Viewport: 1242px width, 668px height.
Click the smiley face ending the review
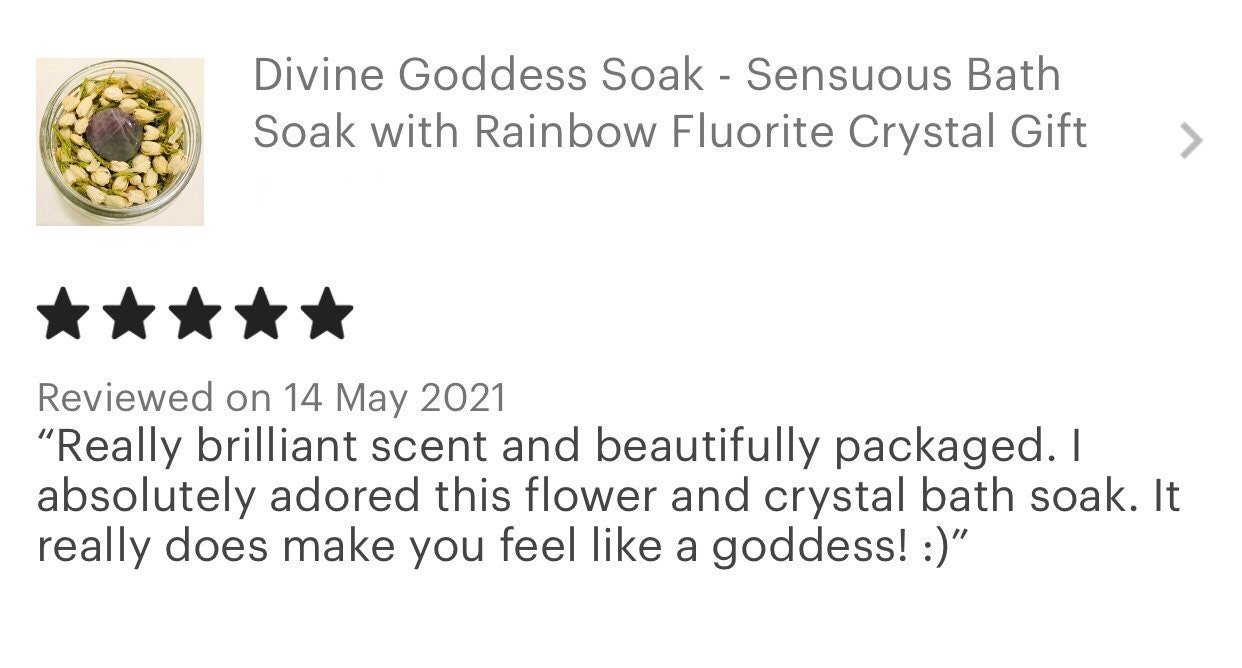(x=934, y=548)
